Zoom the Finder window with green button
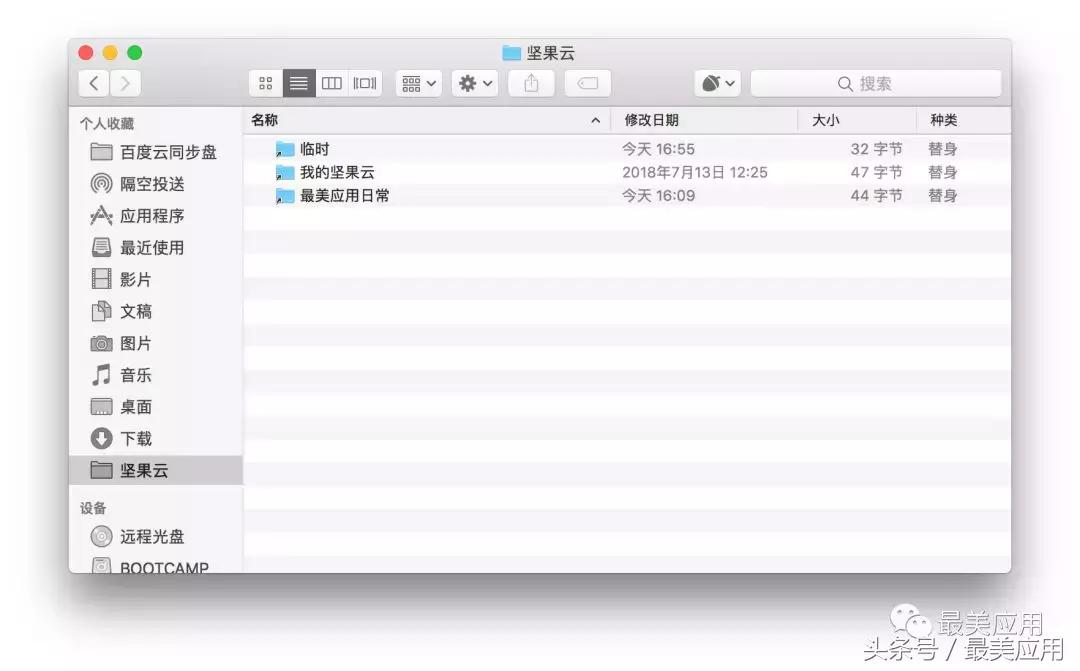1080x671 pixels. [x=135, y=52]
